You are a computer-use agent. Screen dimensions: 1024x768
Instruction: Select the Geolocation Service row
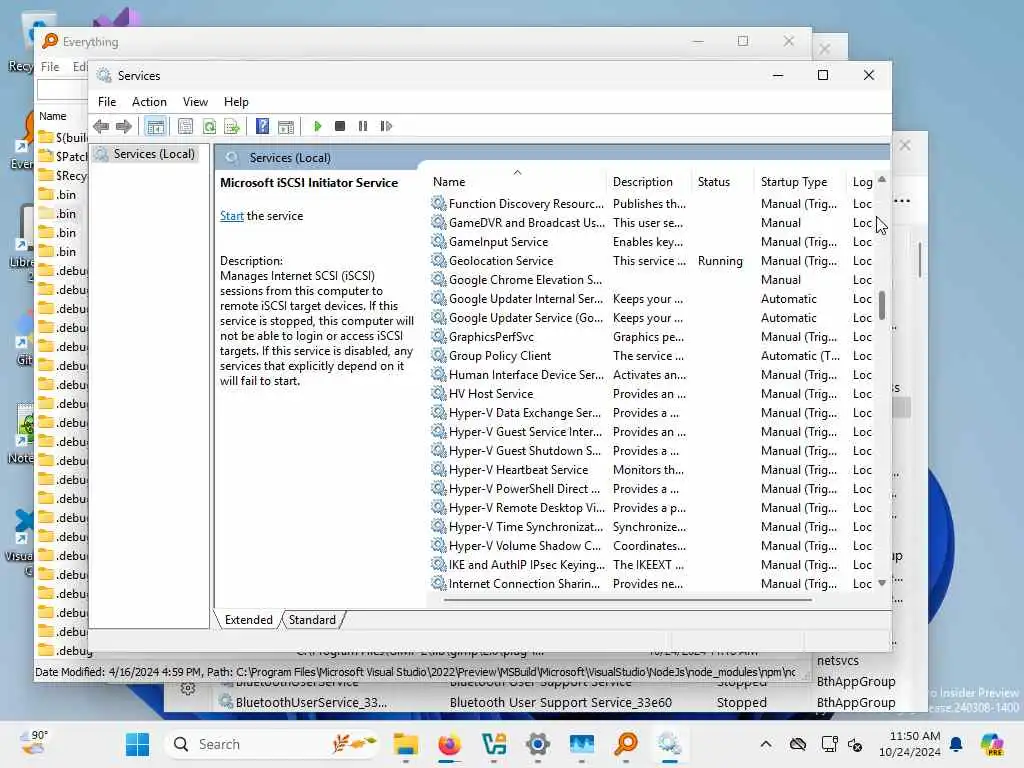click(652, 261)
